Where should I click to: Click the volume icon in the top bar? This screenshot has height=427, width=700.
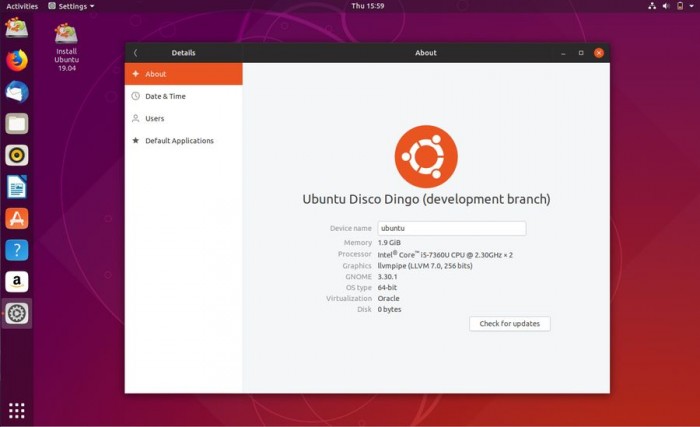(666, 6)
